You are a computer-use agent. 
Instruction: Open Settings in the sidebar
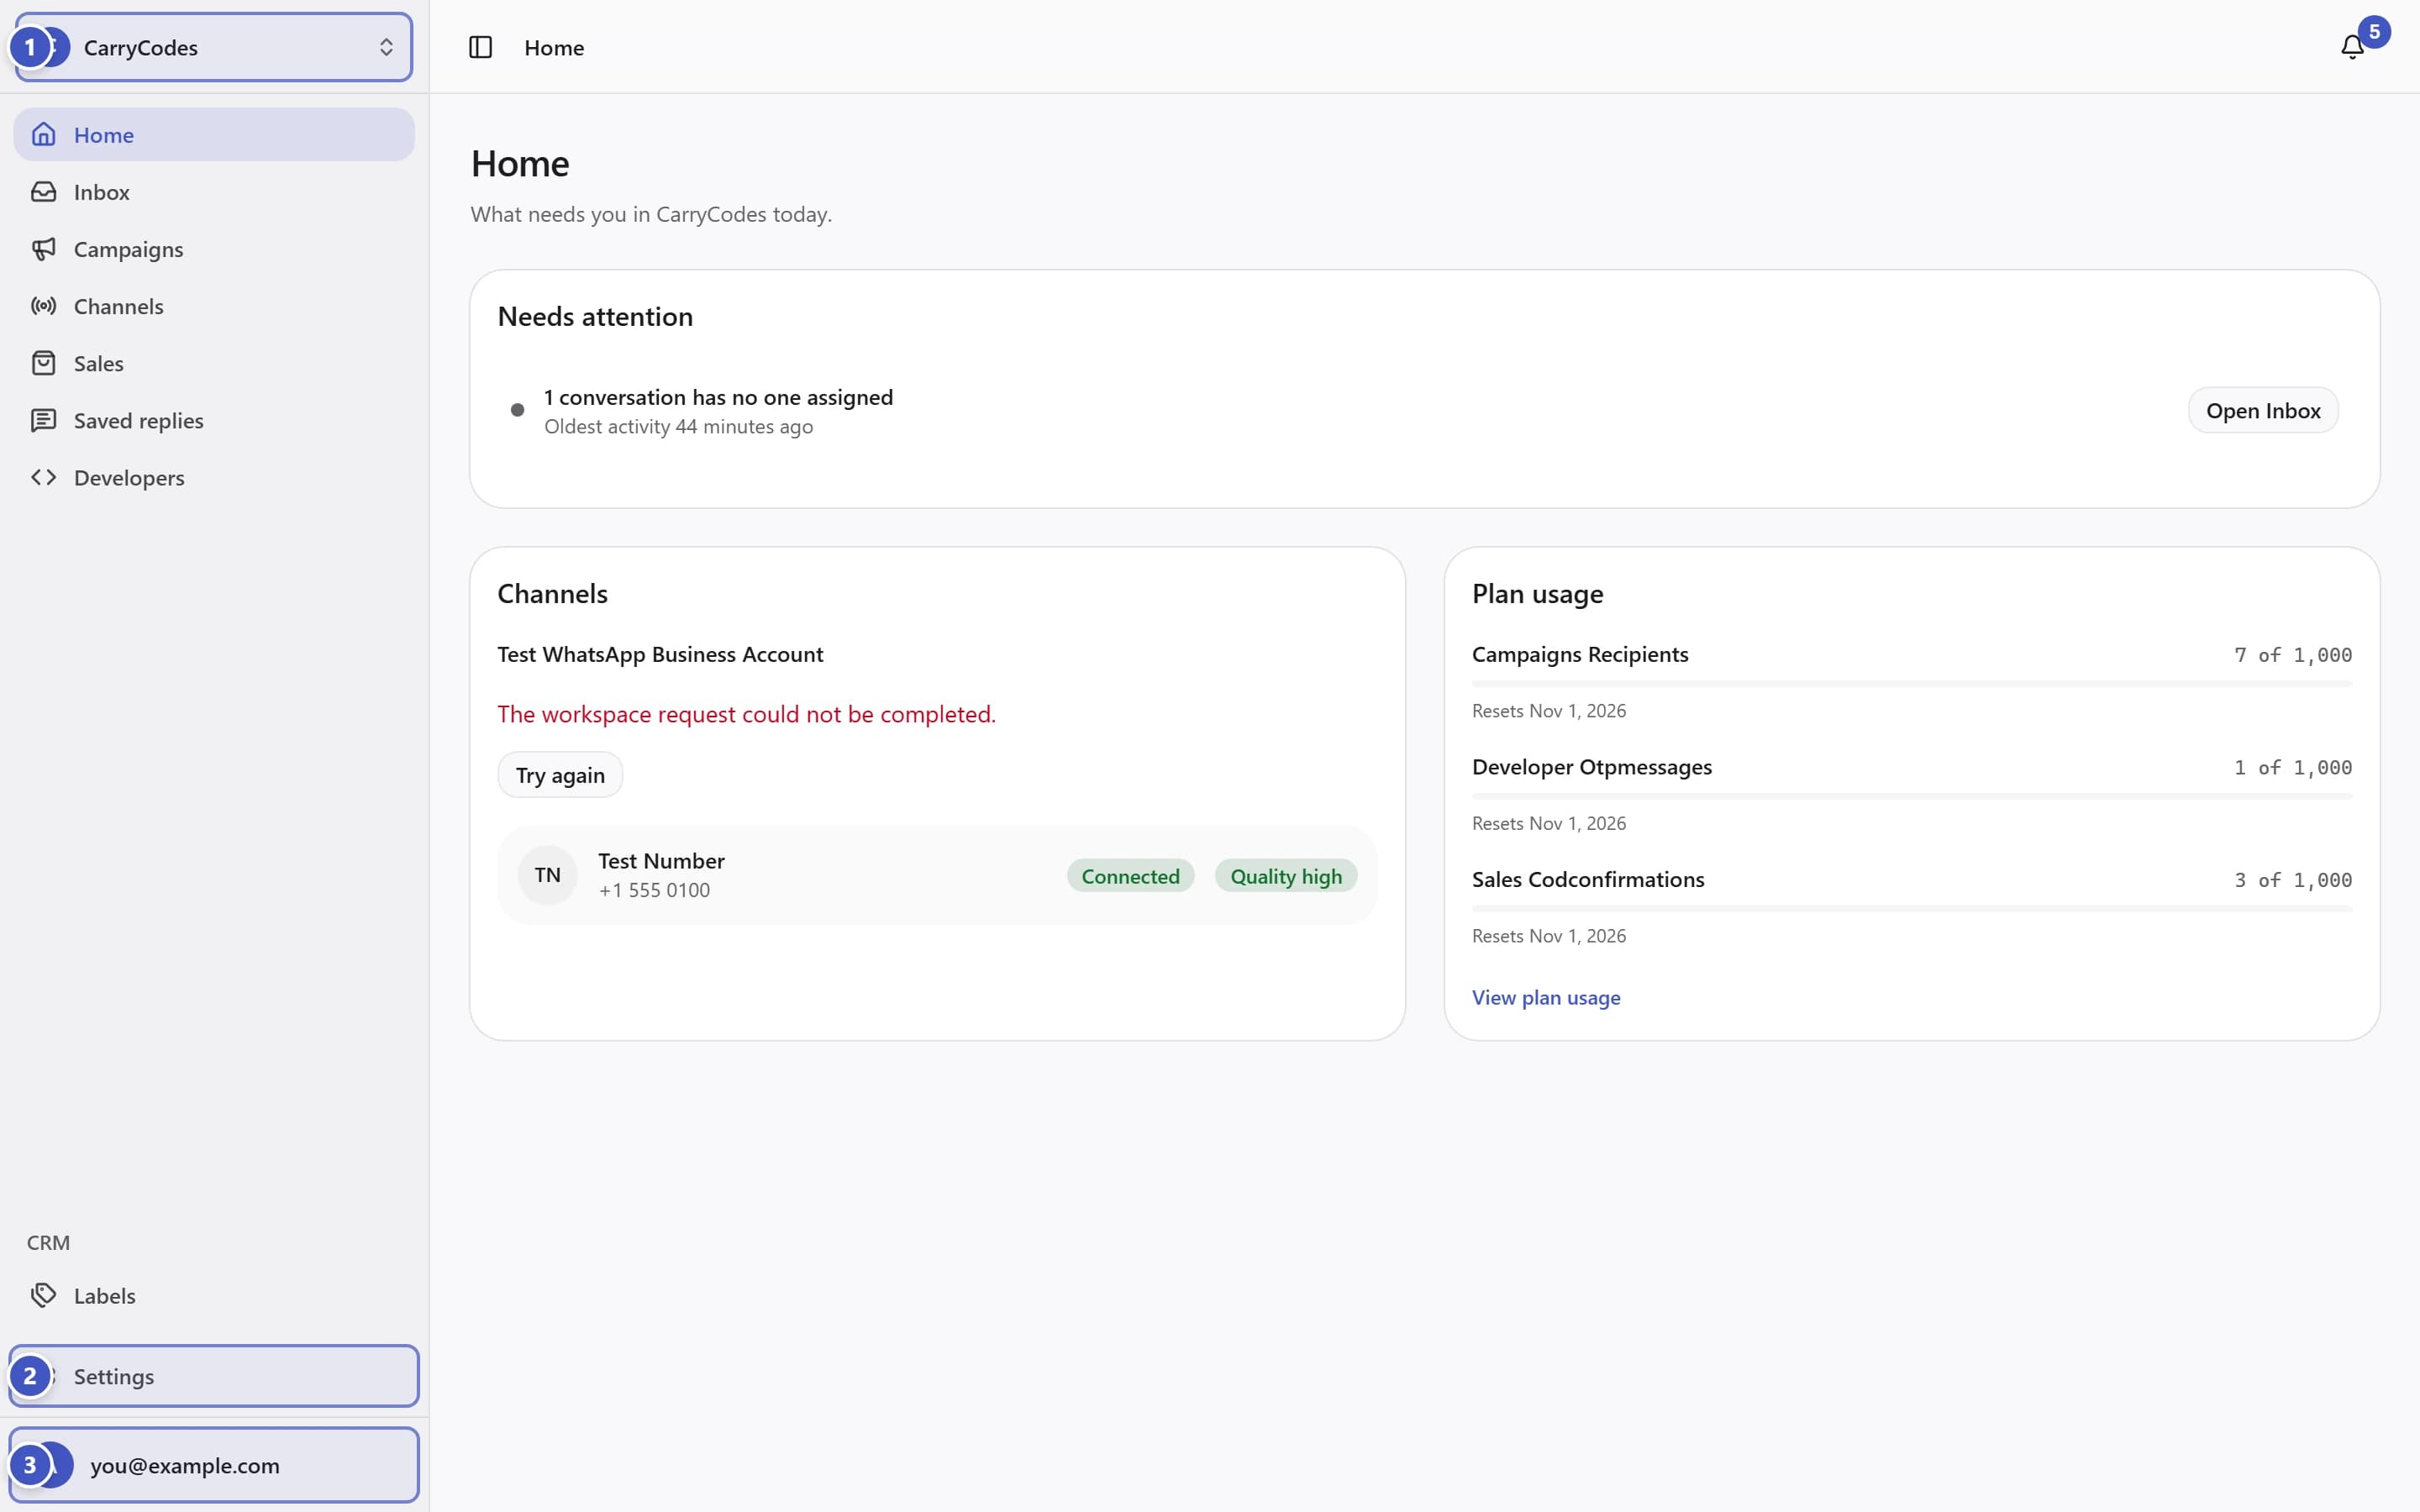214,1376
